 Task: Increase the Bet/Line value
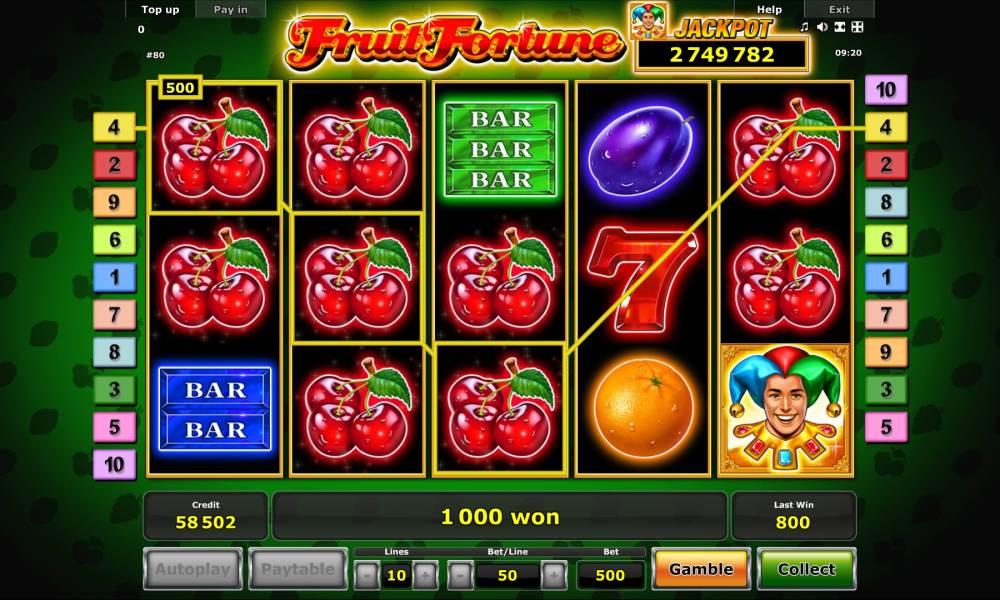554,575
